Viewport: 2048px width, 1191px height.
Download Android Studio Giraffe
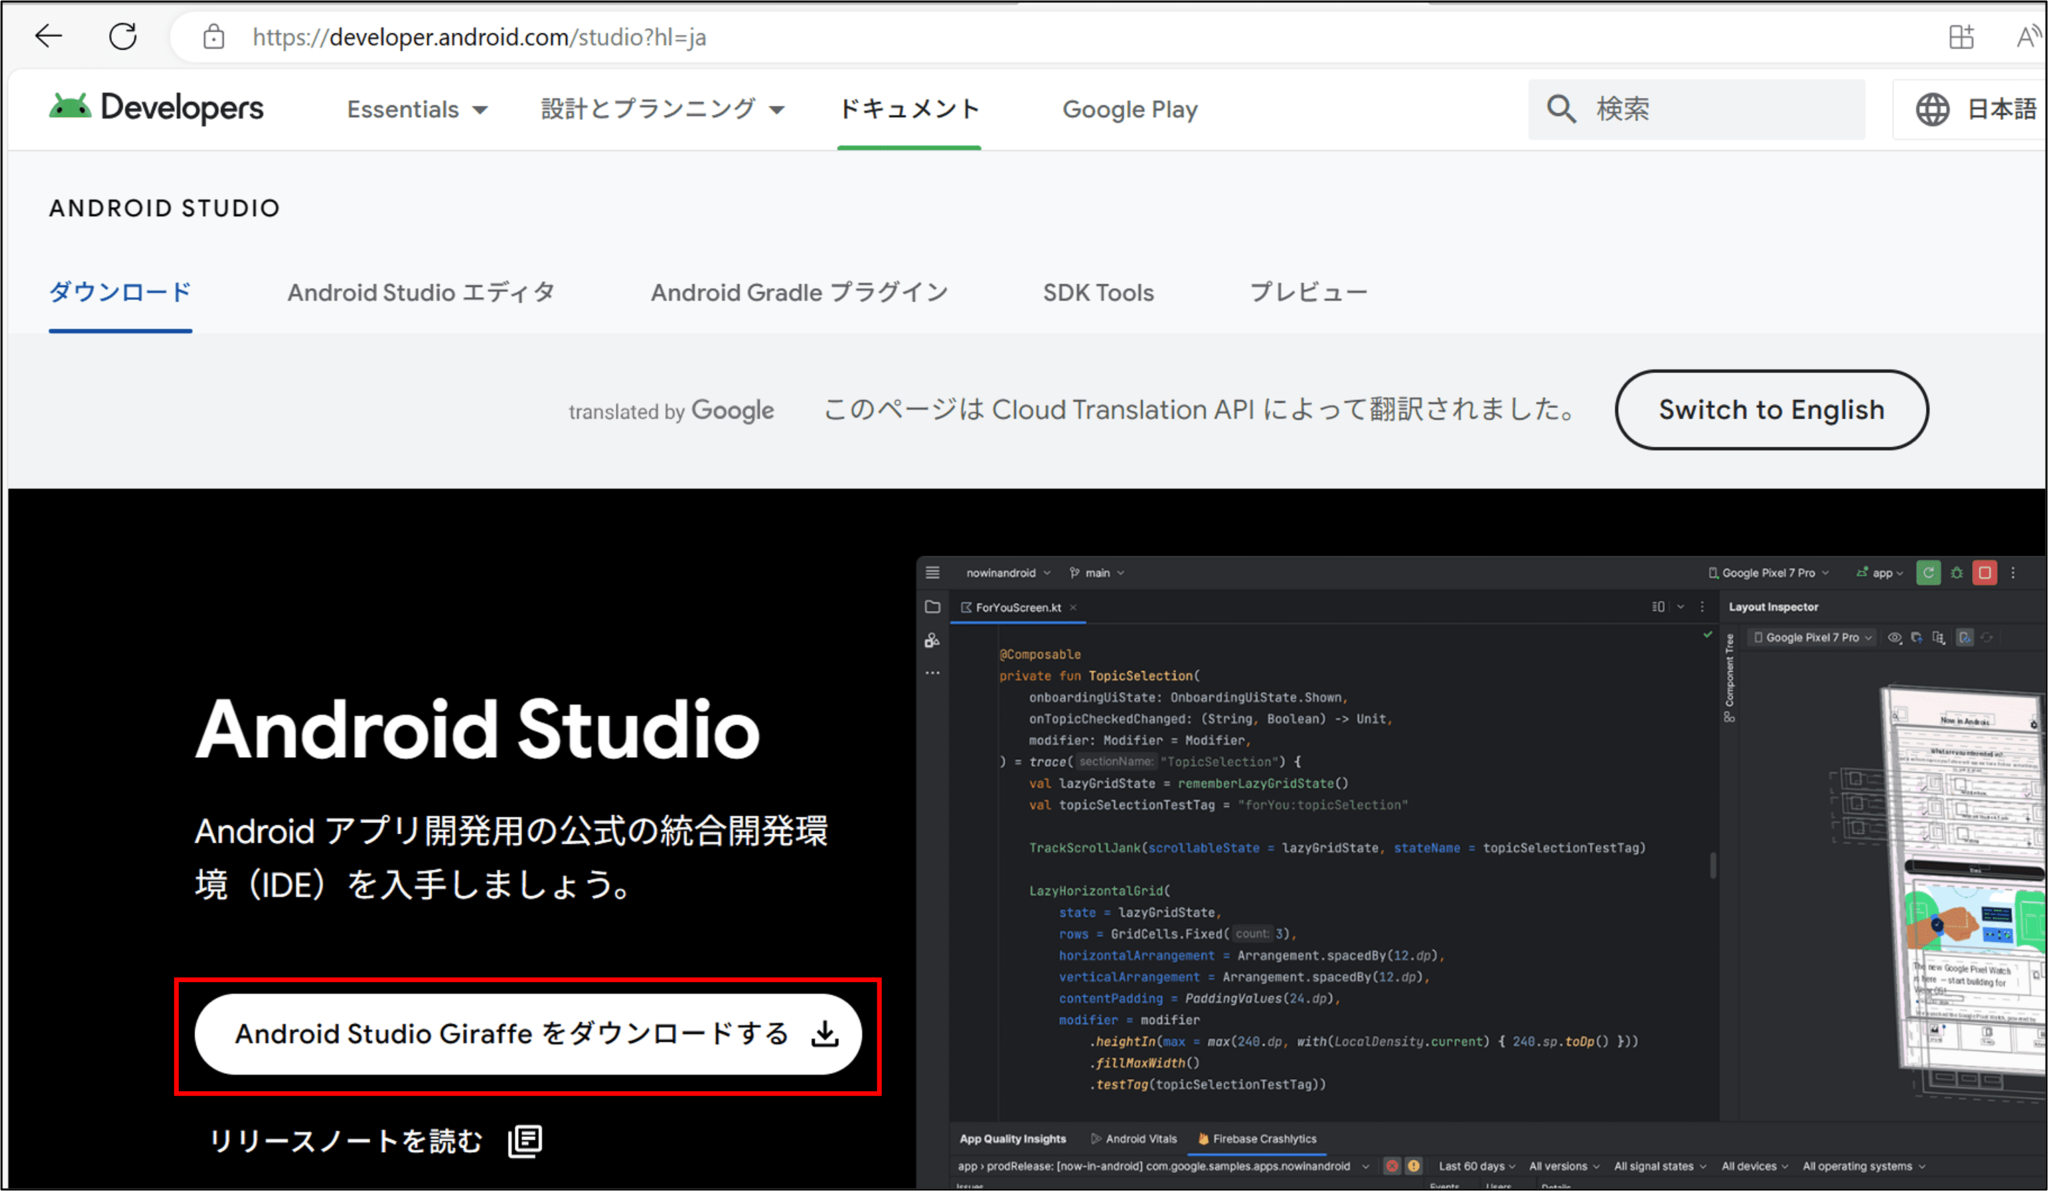click(527, 1034)
